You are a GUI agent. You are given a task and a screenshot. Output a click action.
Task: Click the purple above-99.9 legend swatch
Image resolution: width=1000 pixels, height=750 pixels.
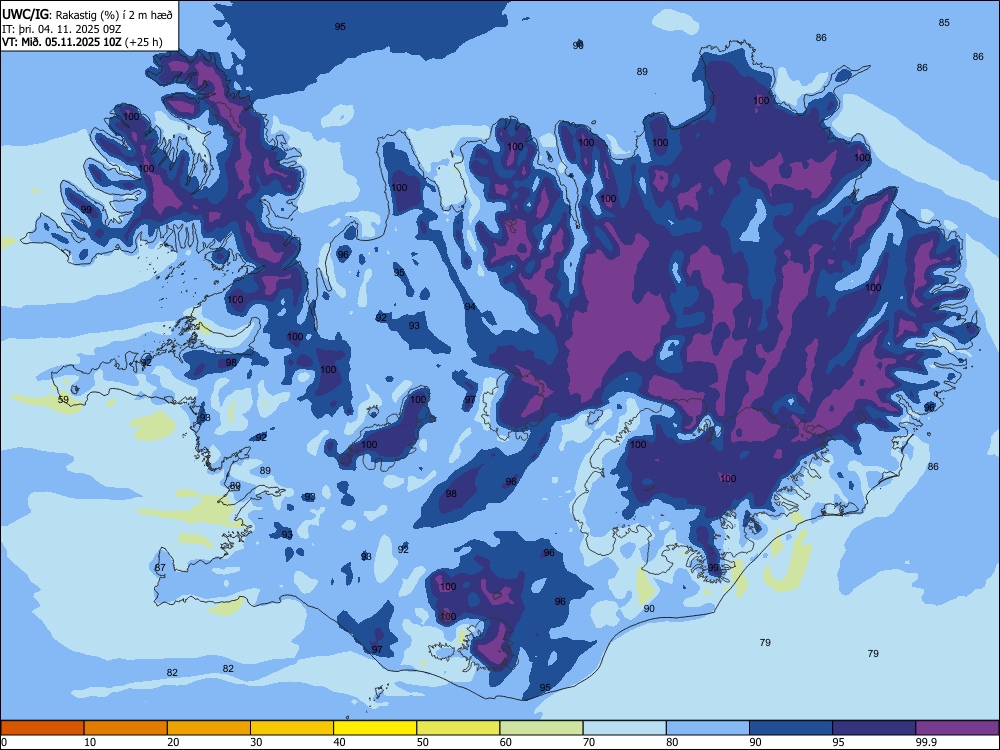pyautogui.click(x=957, y=728)
